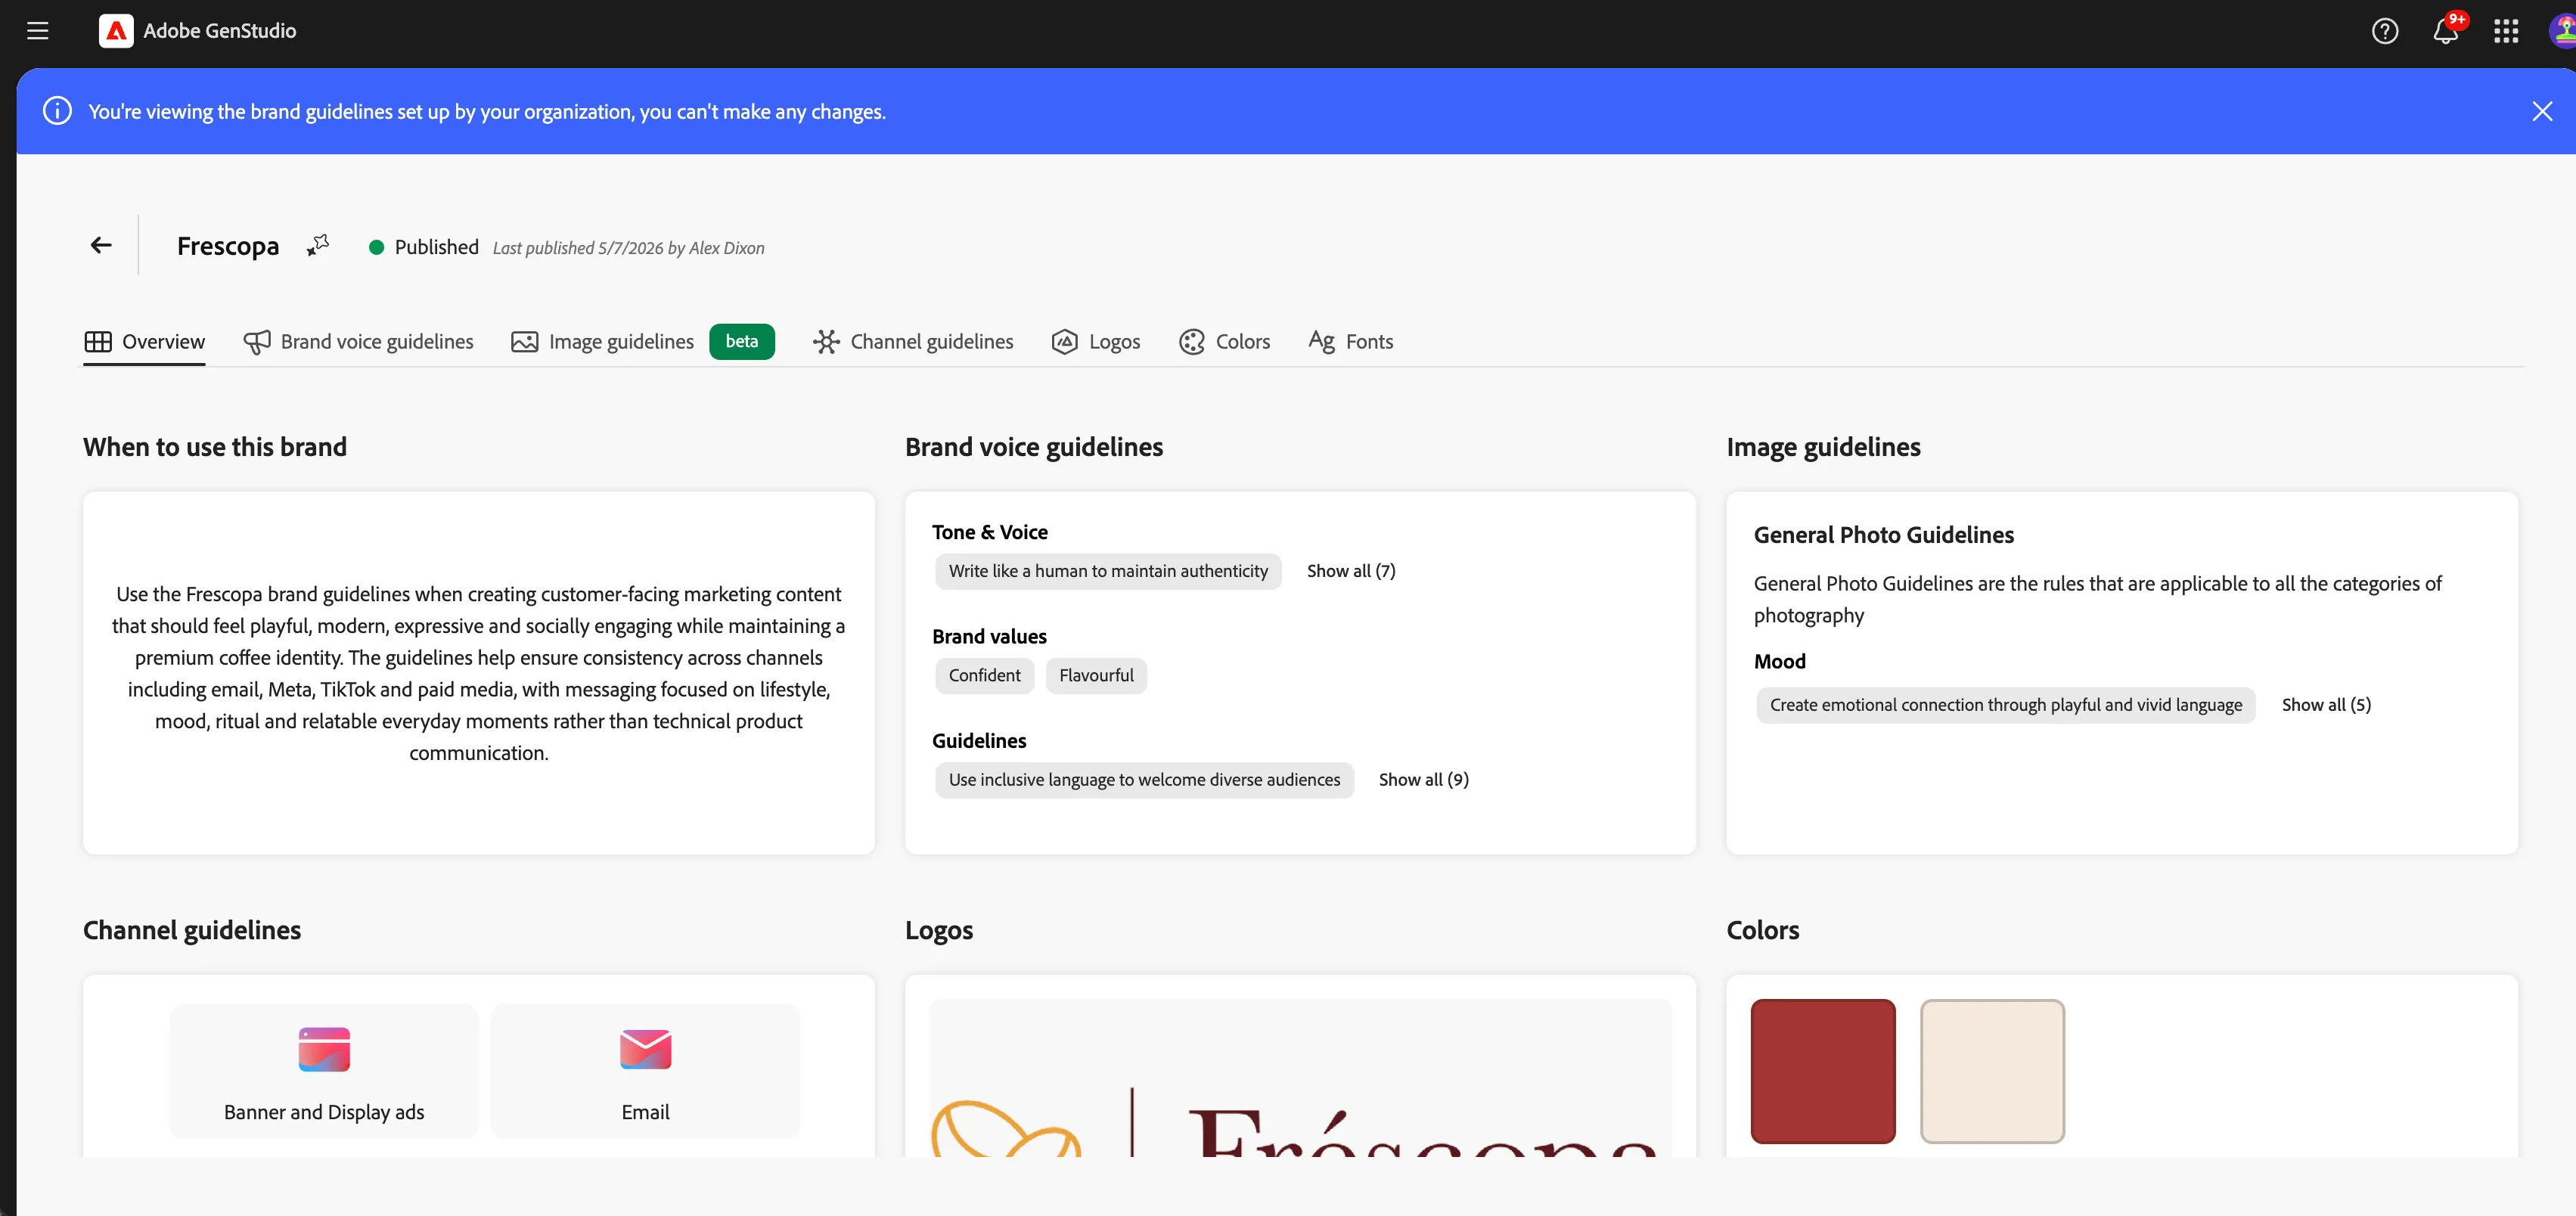The image size is (2576, 1216).
Task: Show all 7 Tone & Voice items
Action: coord(1351,571)
